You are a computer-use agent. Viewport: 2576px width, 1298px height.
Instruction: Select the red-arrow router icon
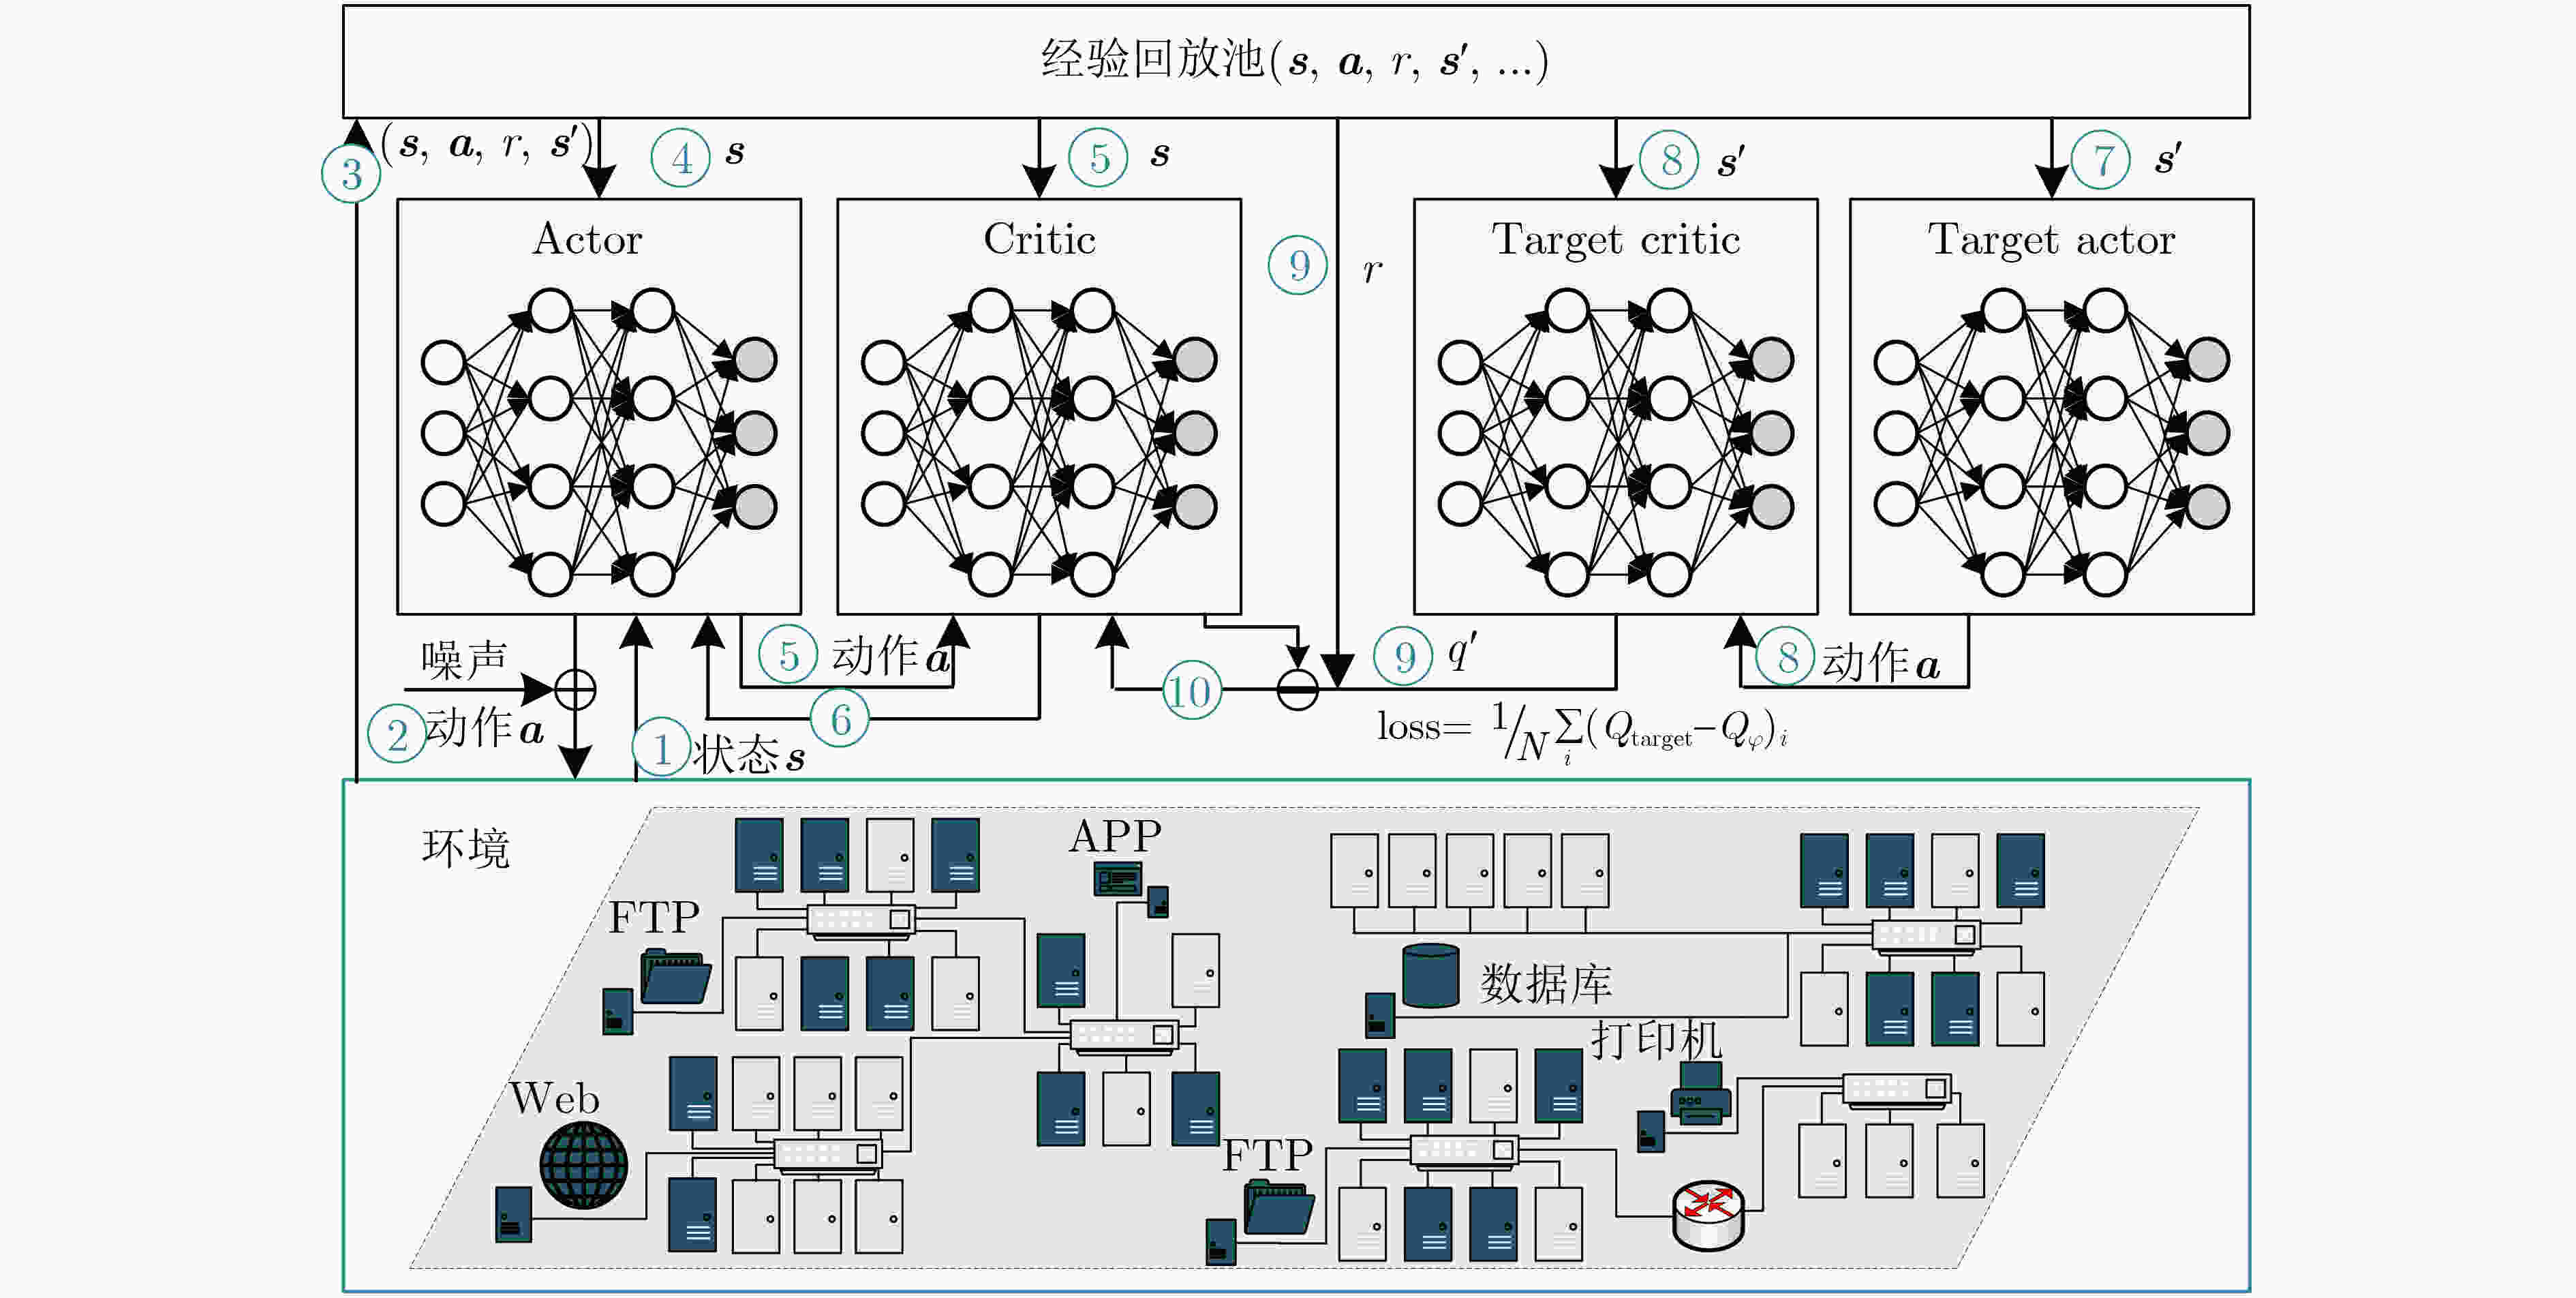pos(1708,1214)
